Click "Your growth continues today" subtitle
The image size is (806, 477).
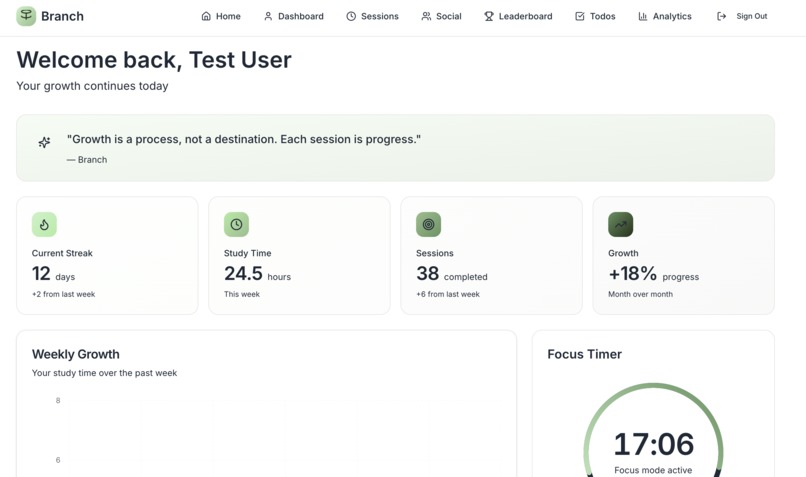pyautogui.click(x=93, y=86)
